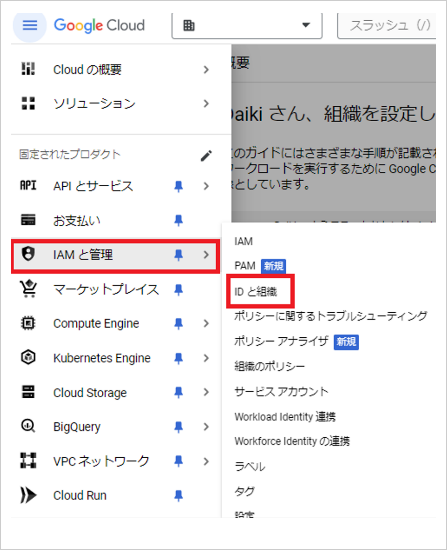
Task: Expand IAM と管理 submenu chevron
Action: (x=206, y=255)
